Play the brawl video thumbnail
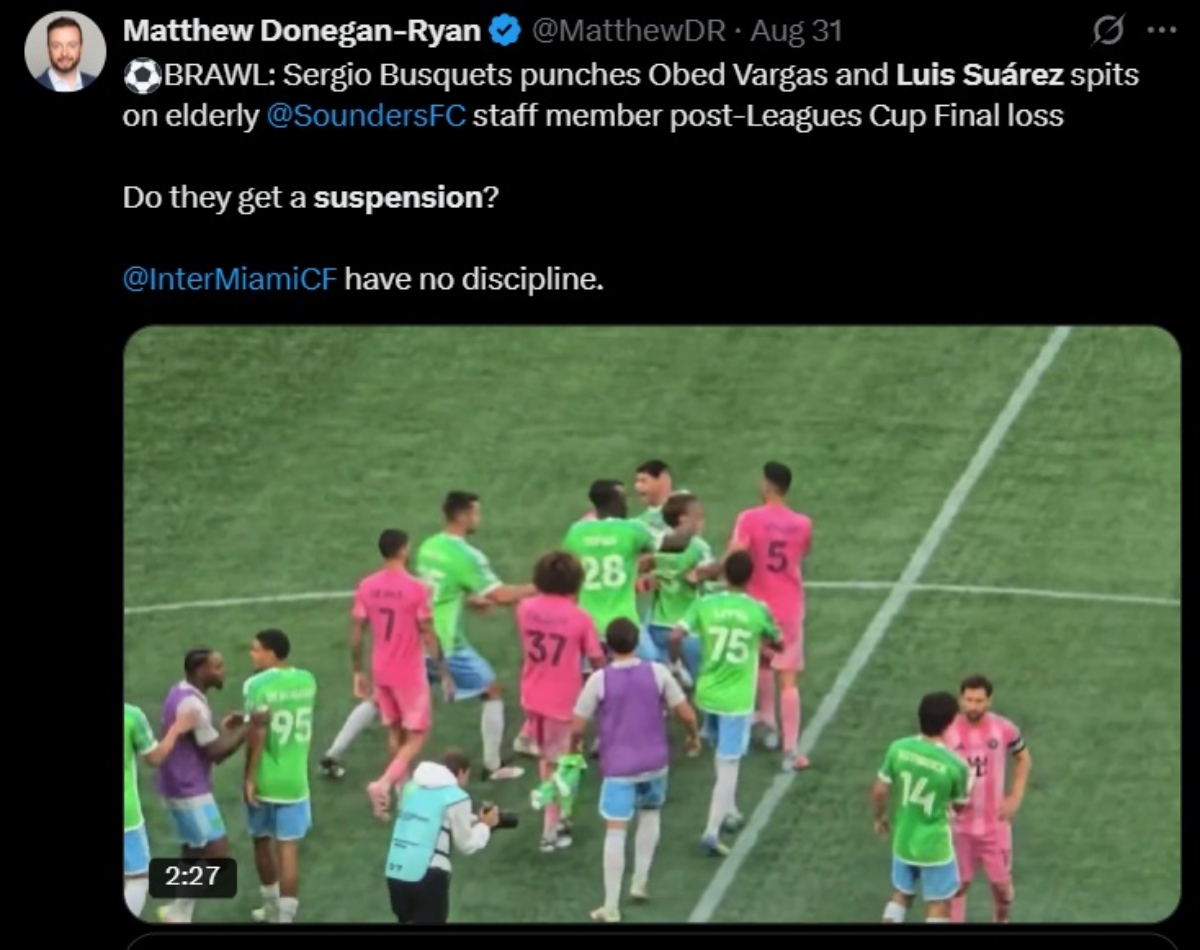Screen dimensions: 1200x950 (651, 624)
